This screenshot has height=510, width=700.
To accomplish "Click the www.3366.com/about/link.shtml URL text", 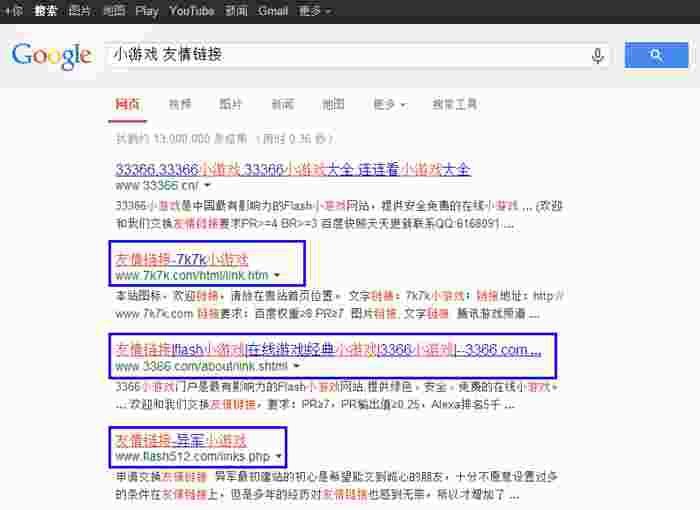I will click(x=201, y=366).
